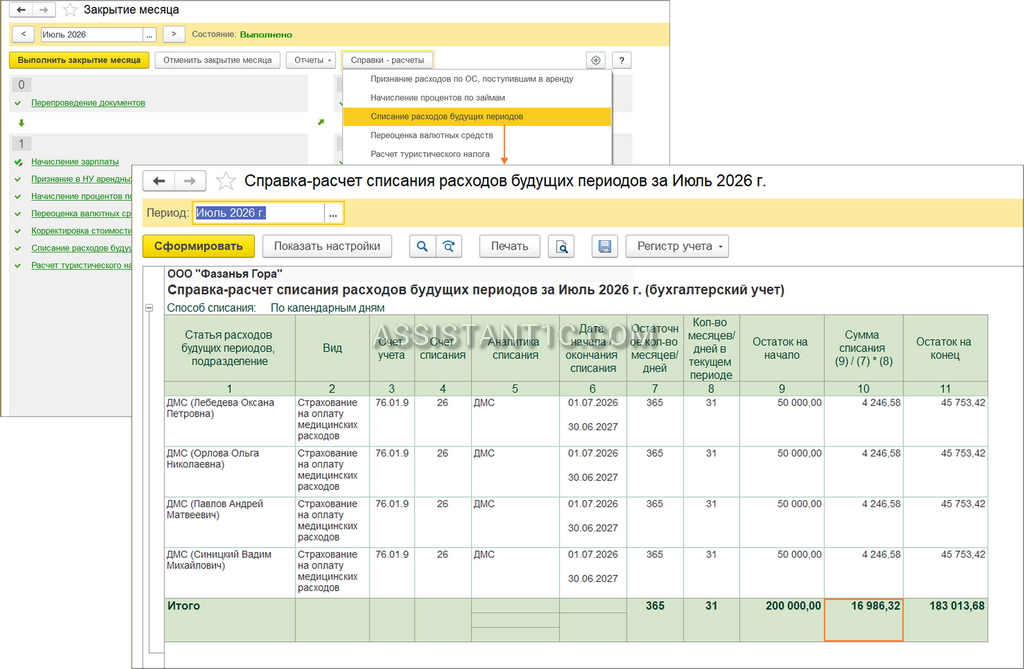The width and height of the screenshot is (1024, 669).
Task: Open the Справки - расчеты dropdown menu
Action: pos(387,60)
